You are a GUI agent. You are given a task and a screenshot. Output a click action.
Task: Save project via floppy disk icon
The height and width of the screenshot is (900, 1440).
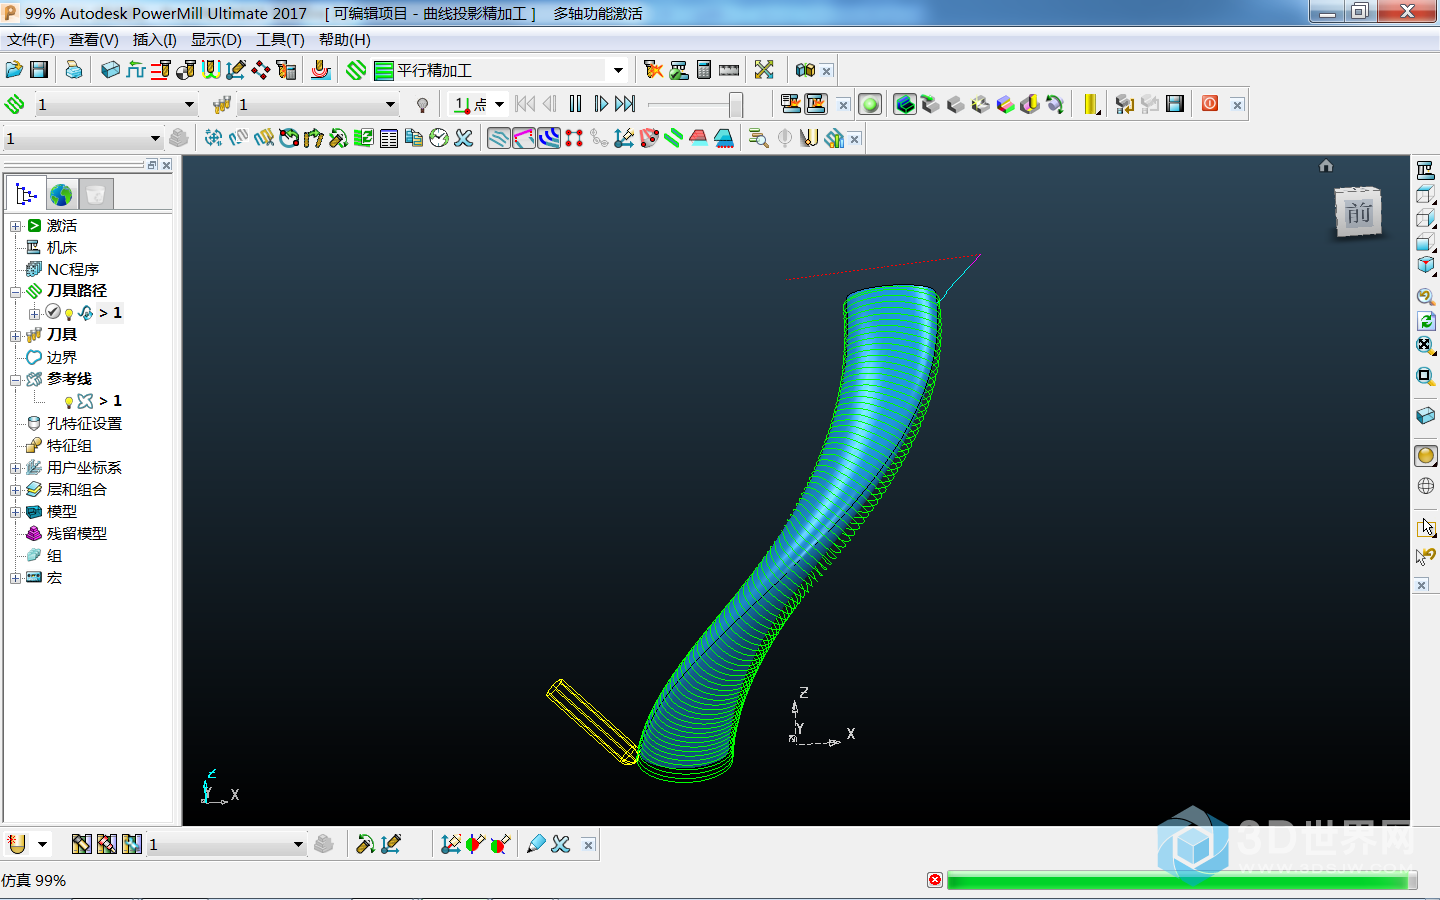tap(39, 70)
